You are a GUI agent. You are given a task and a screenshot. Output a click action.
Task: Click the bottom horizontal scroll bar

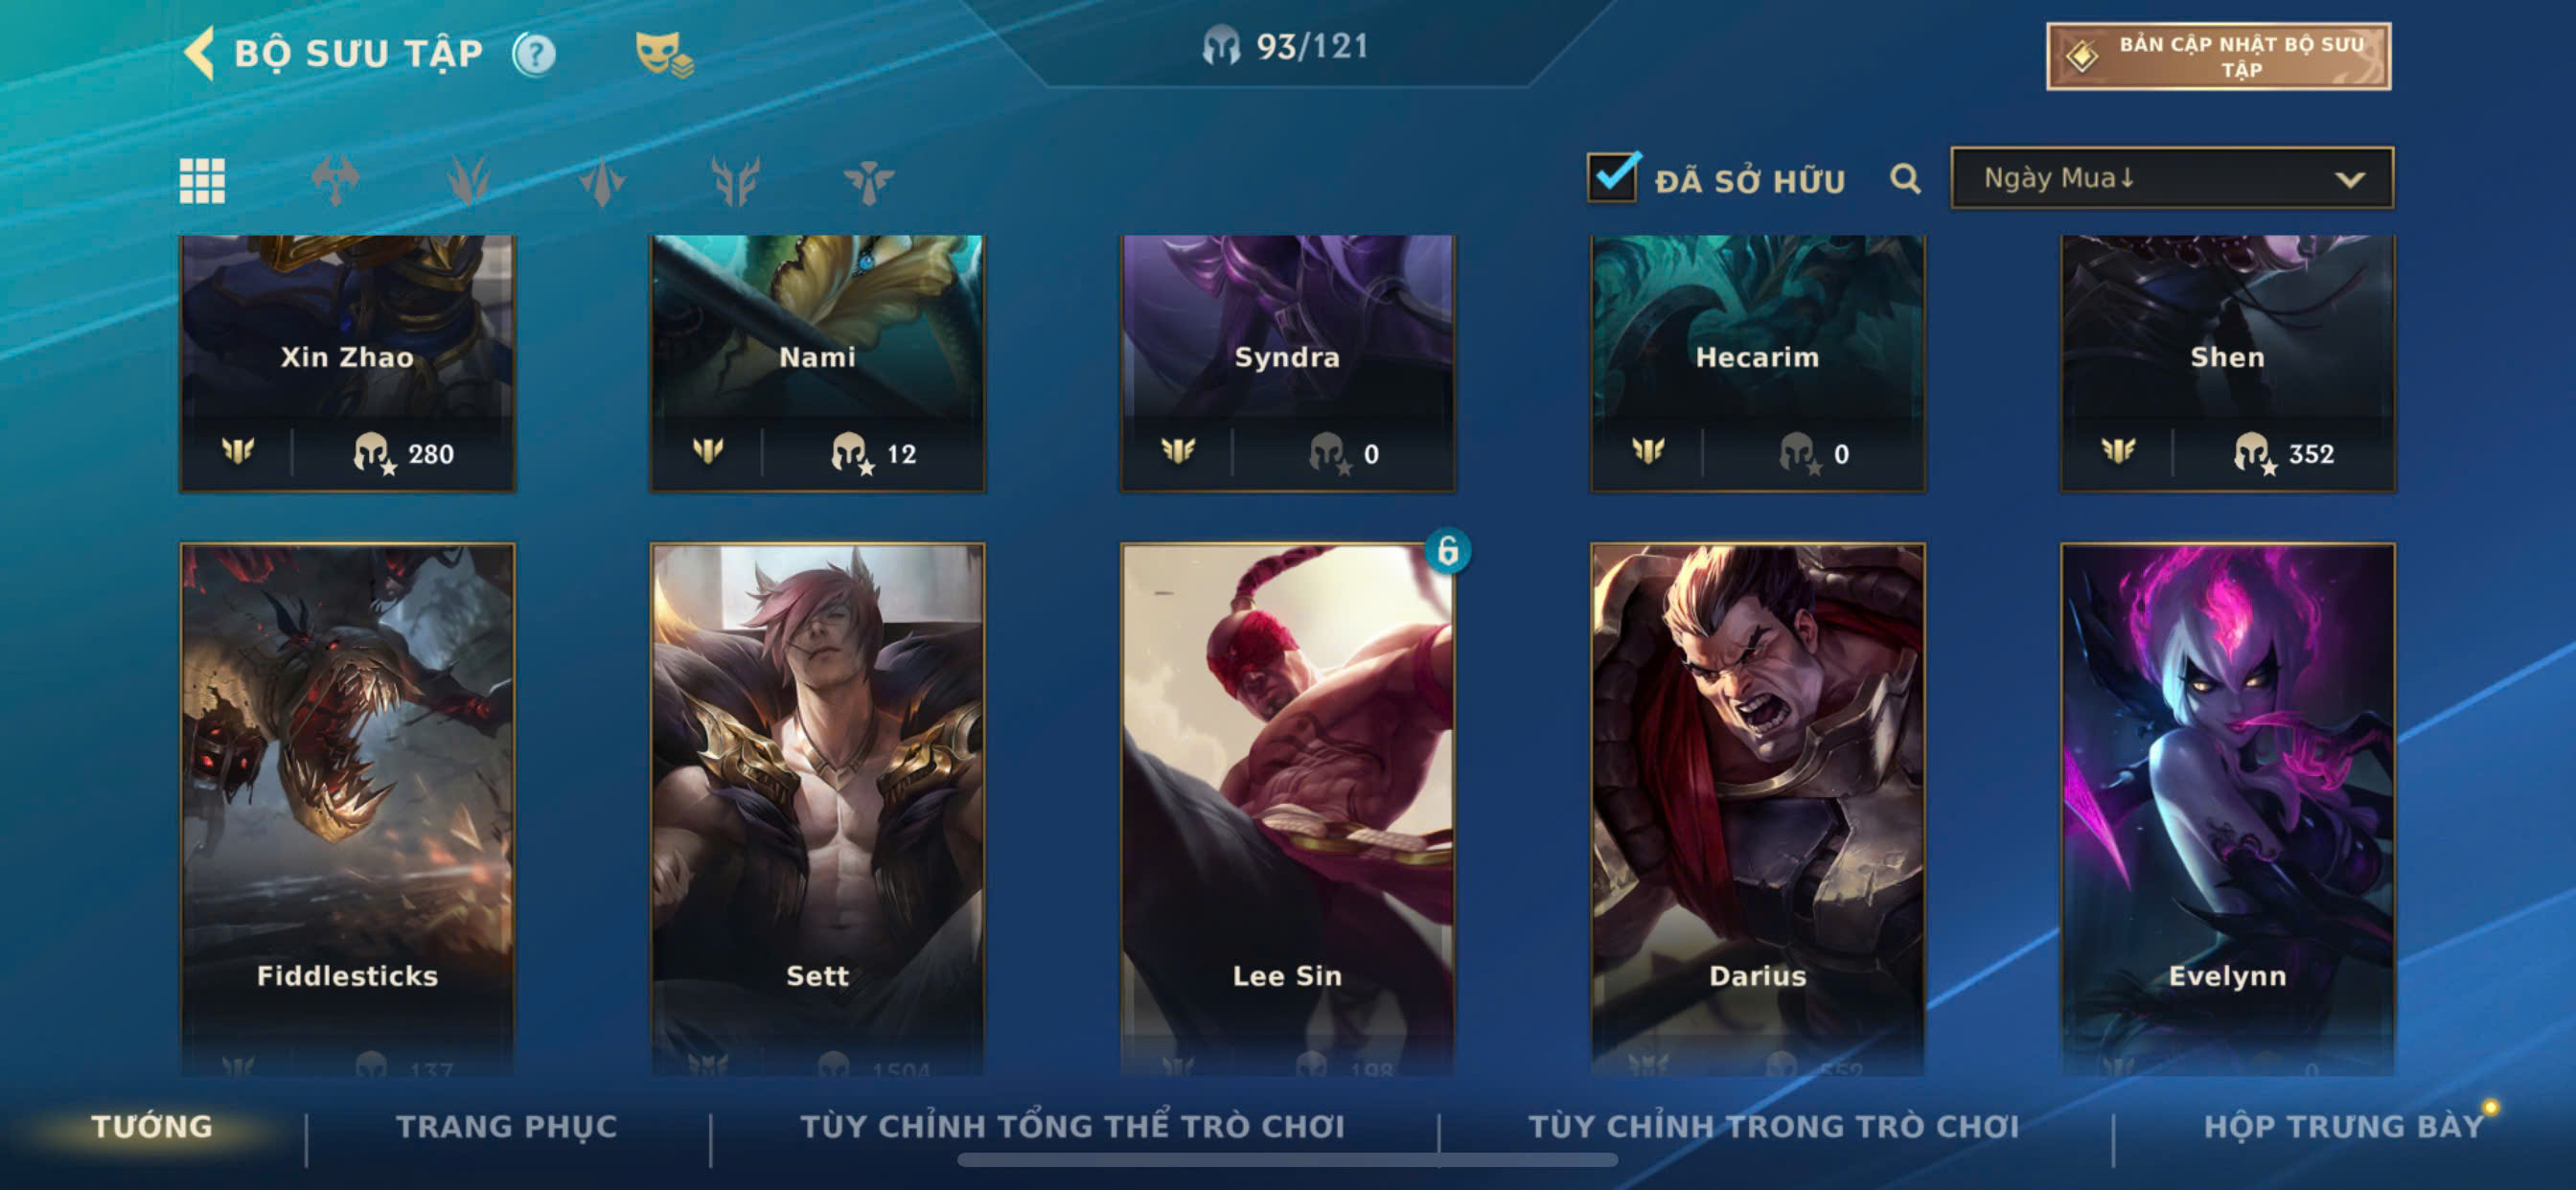[x=1287, y=1160]
